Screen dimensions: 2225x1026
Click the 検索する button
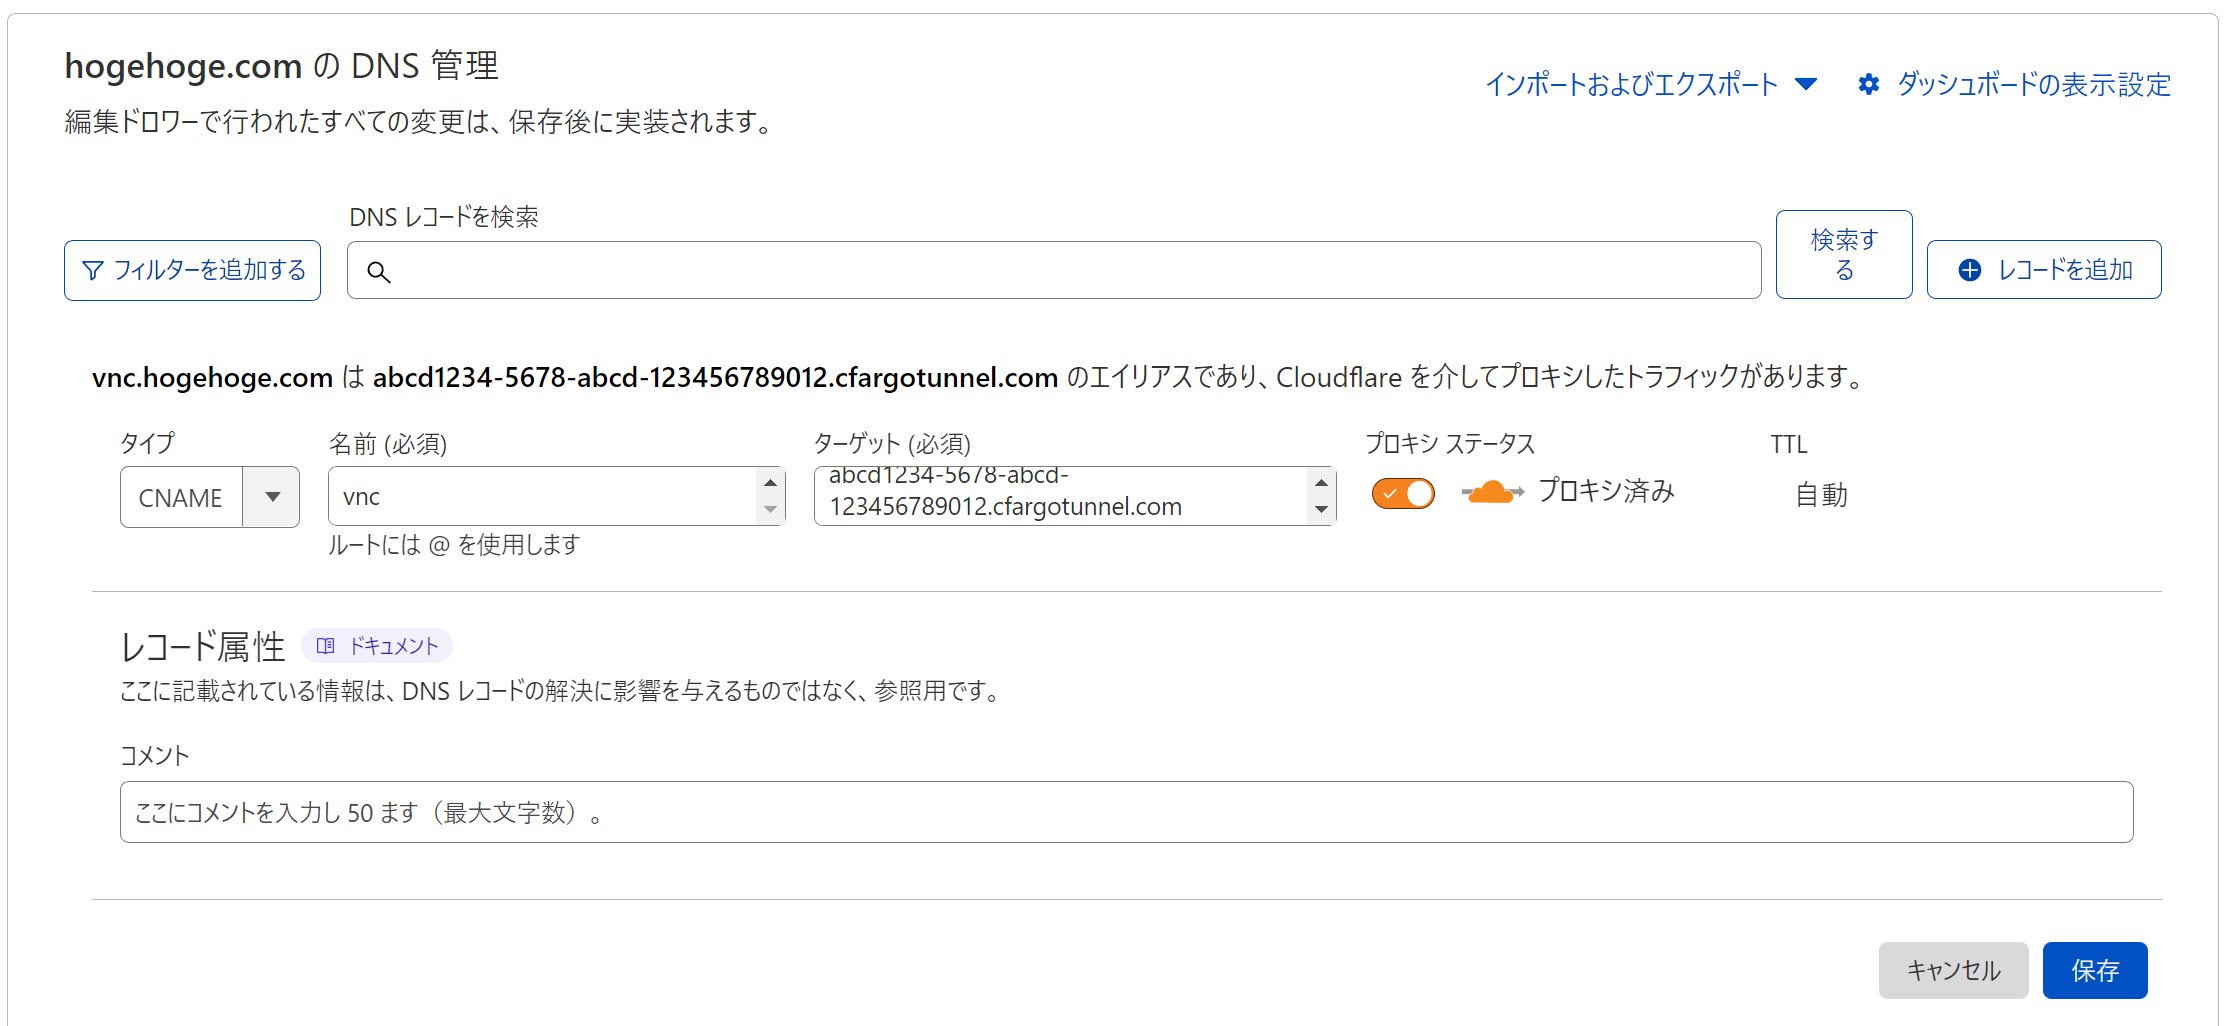[1844, 254]
